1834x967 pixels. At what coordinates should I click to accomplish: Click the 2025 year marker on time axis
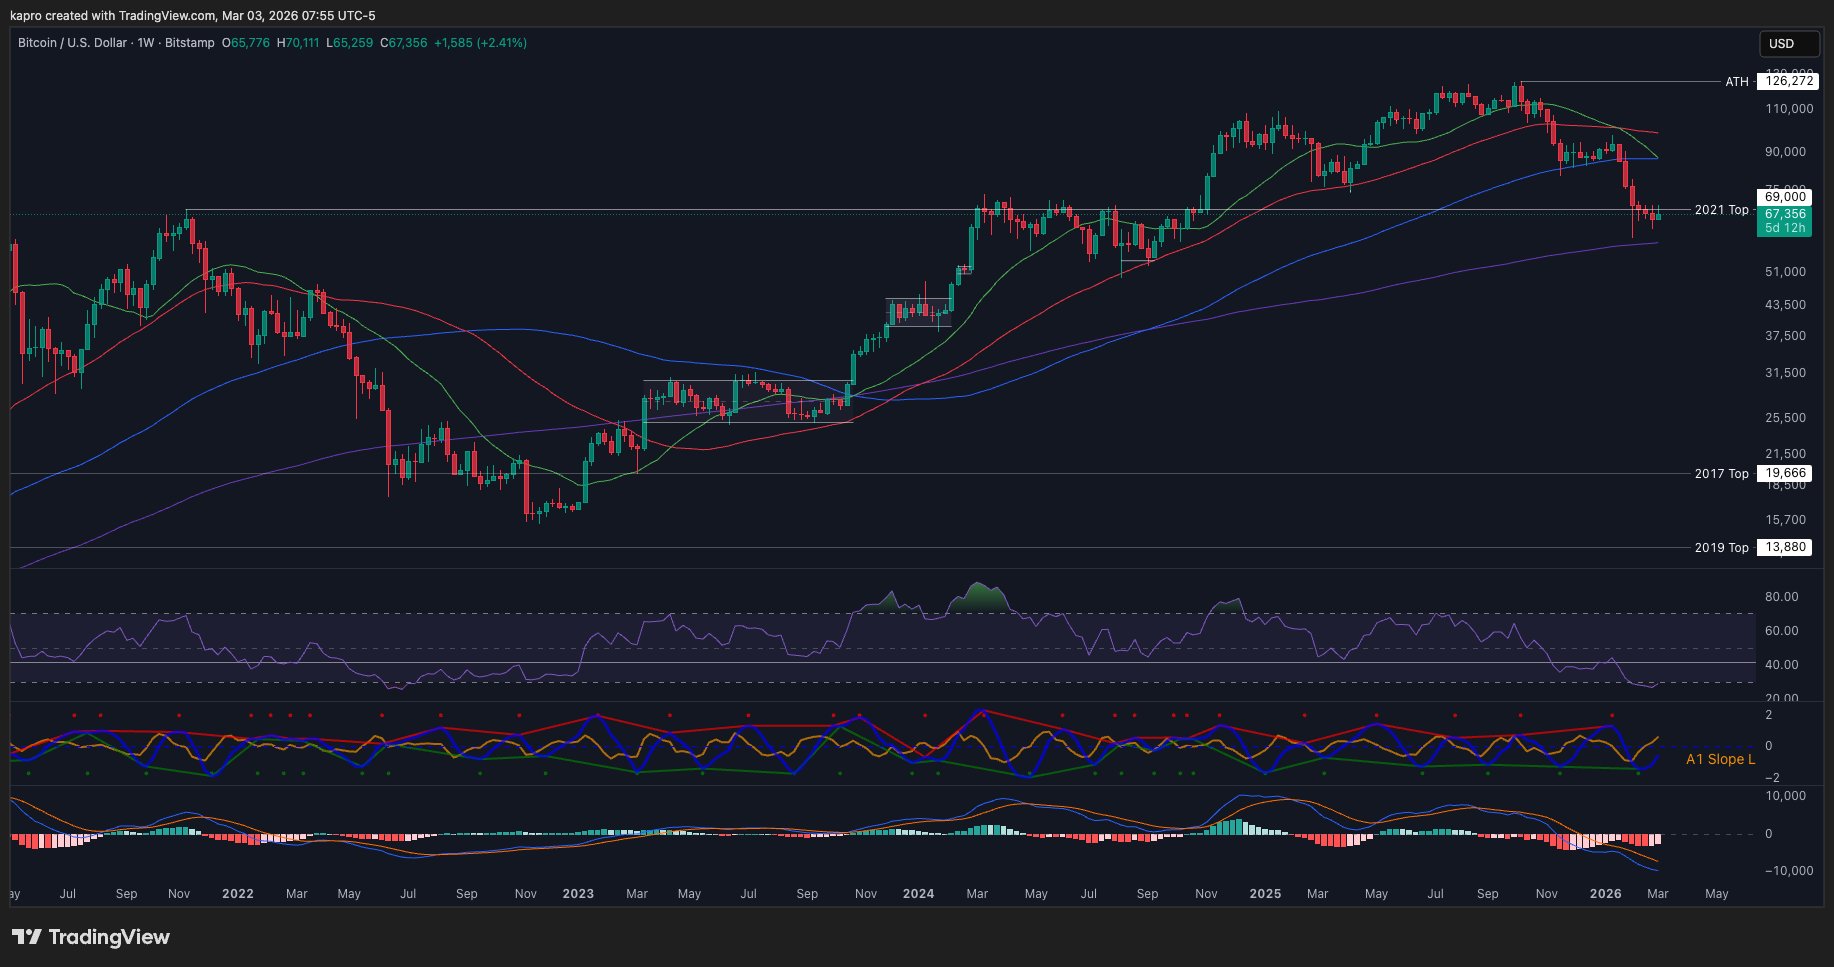[x=1265, y=894]
